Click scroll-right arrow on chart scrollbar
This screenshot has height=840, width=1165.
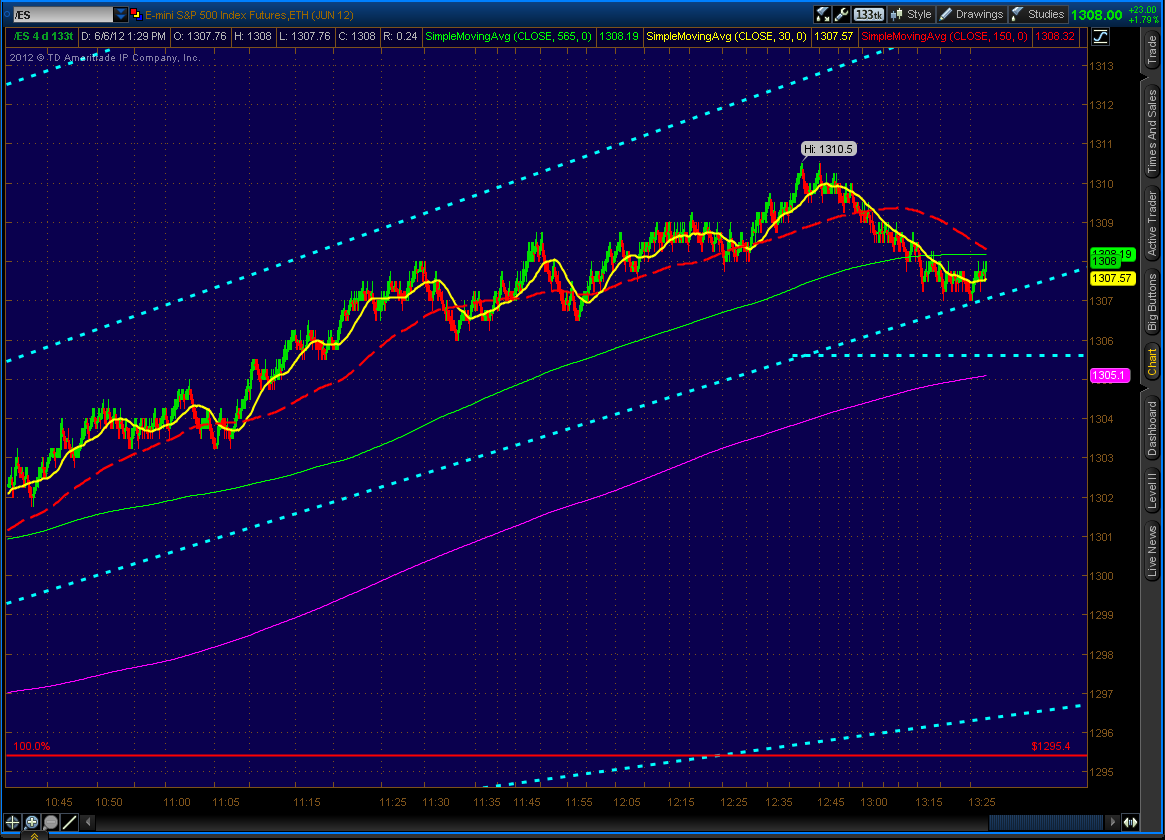click(1112, 822)
